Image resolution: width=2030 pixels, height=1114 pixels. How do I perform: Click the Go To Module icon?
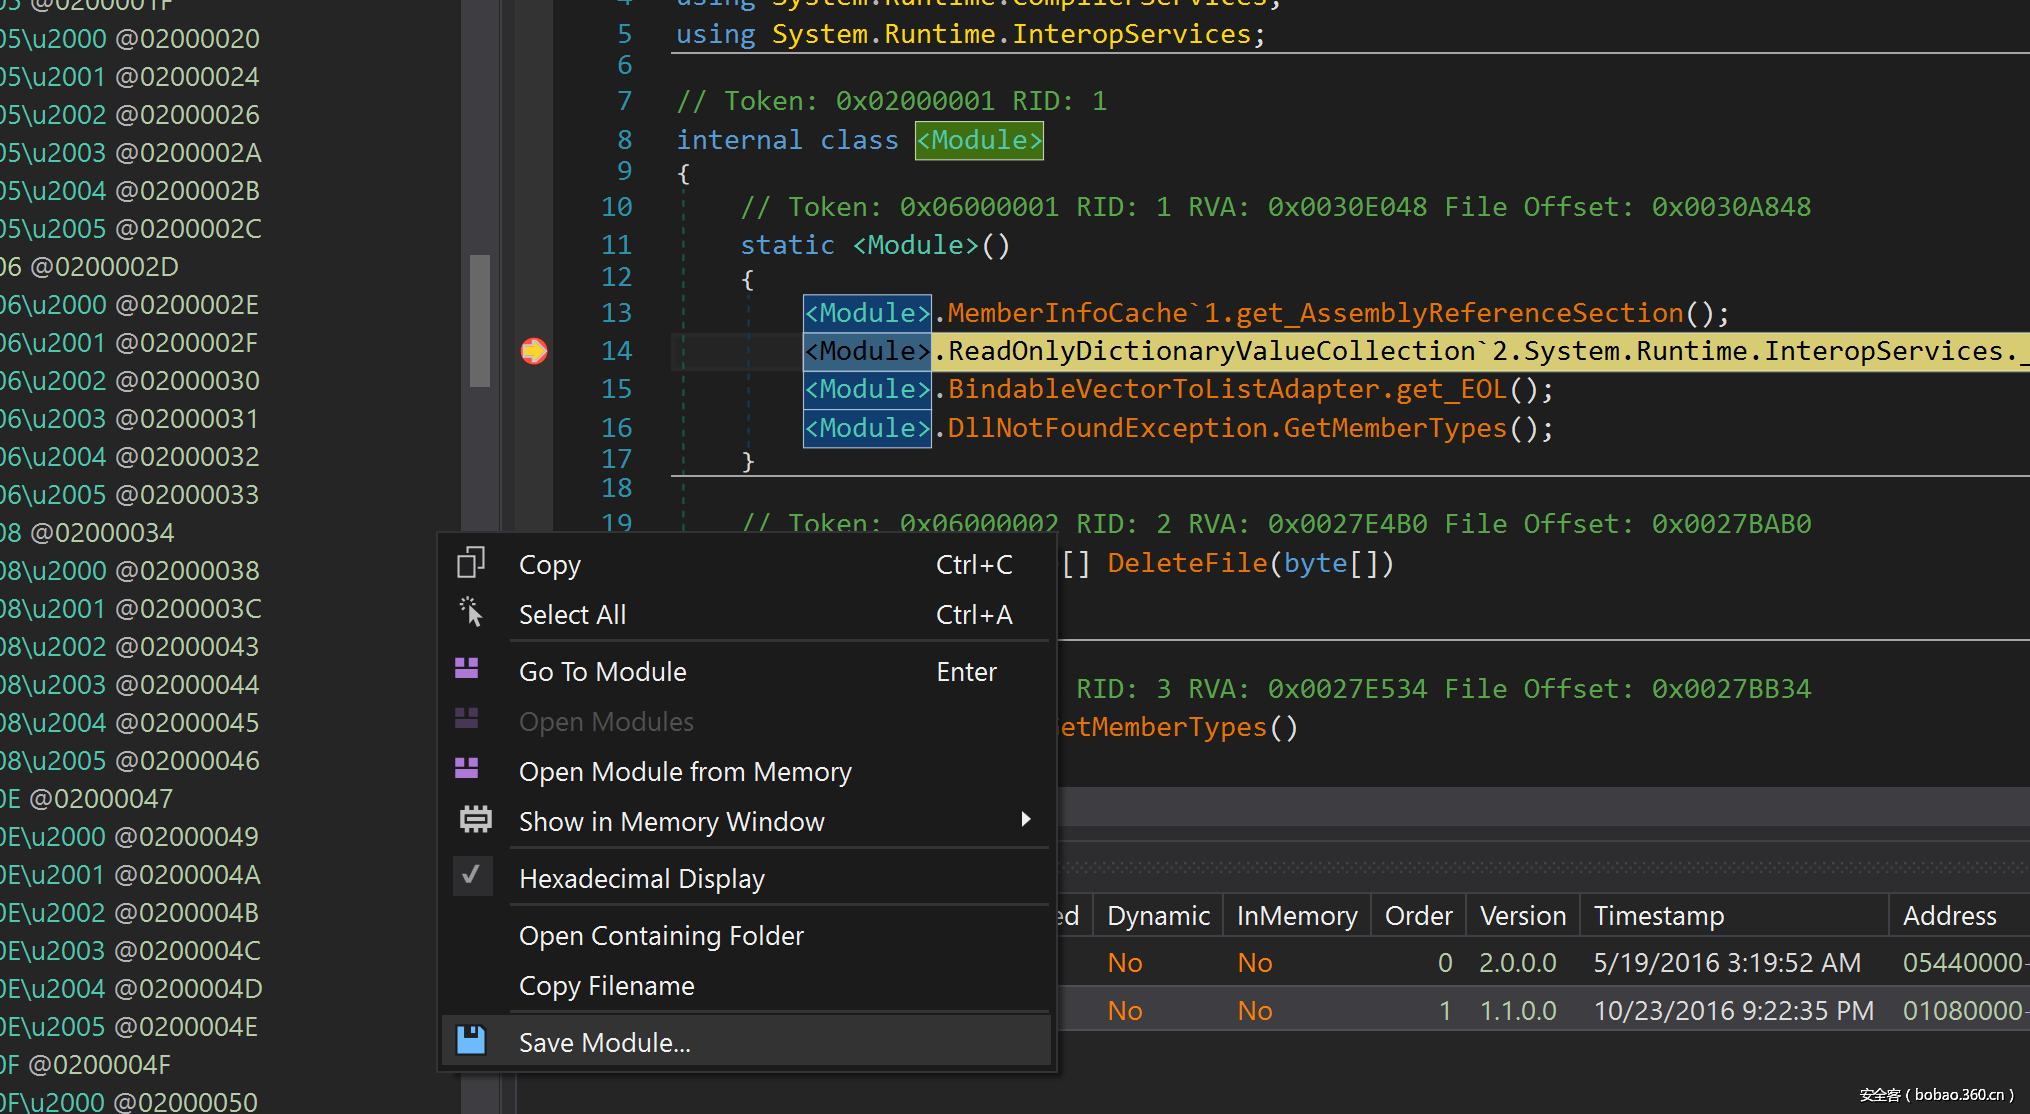tap(467, 670)
